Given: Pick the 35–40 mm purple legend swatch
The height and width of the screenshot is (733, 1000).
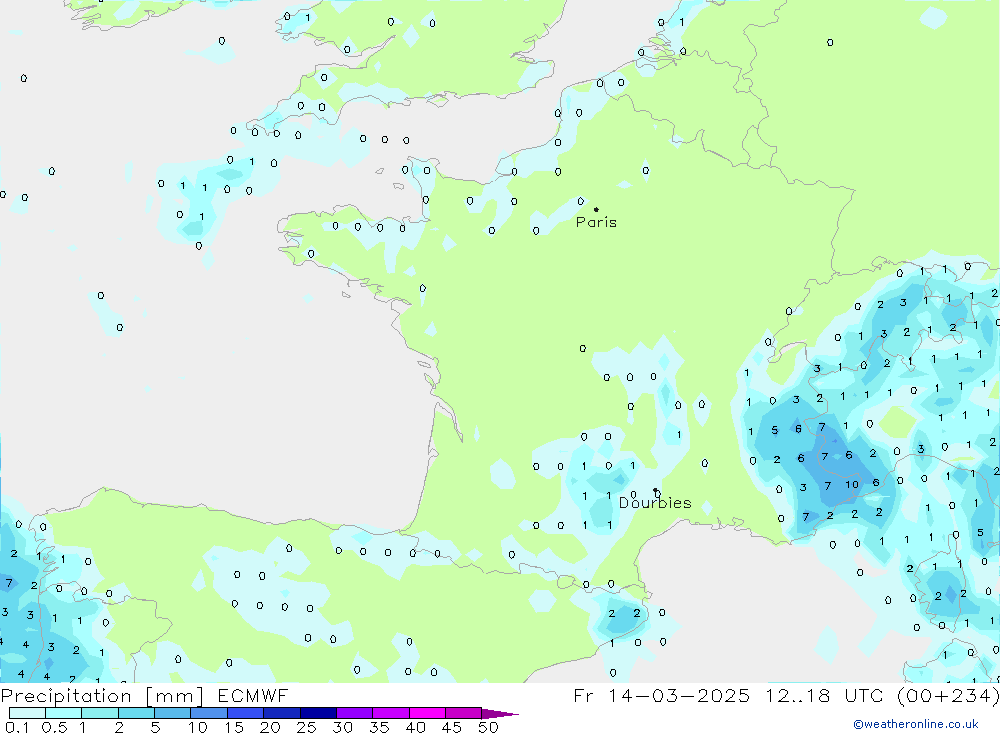Looking at the screenshot, I should coord(391,713).
